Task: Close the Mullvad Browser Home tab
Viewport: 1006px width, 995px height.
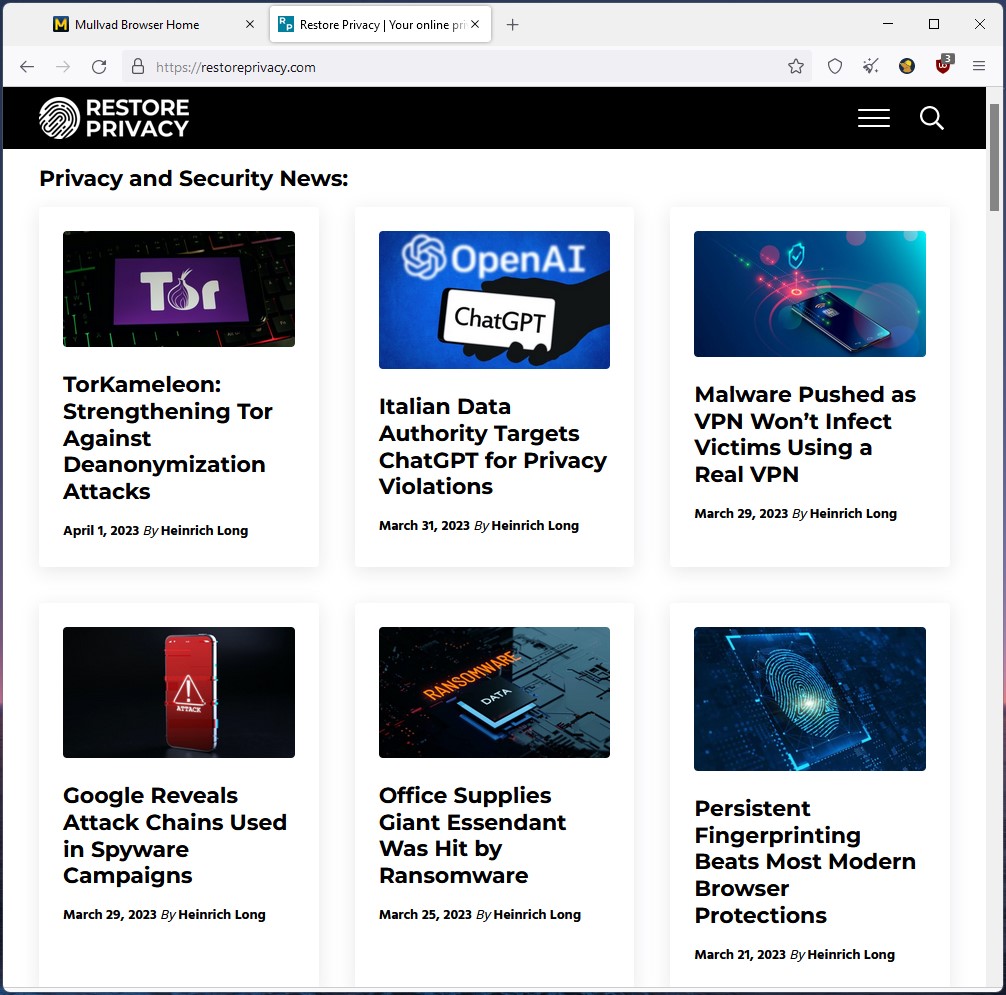Action: [250, 24]
